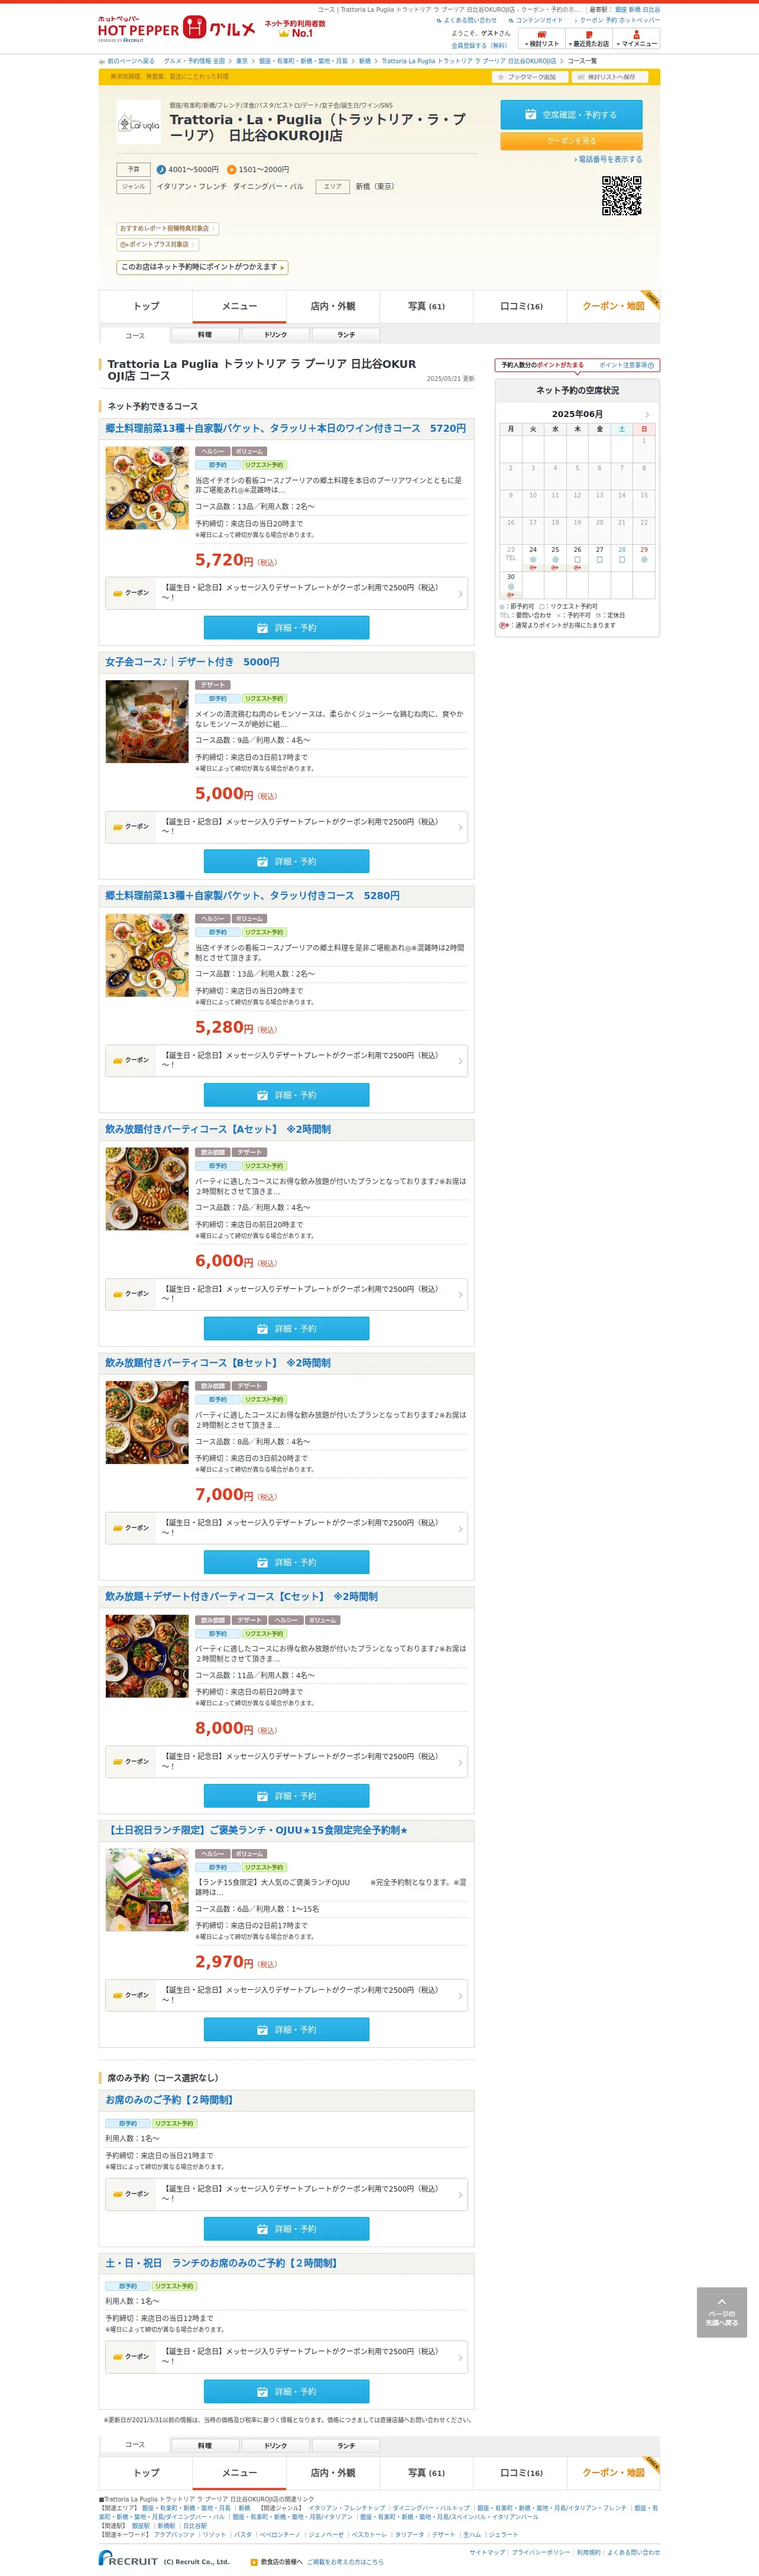Click 空席確認・予約する button

click(x=571, y=115)
